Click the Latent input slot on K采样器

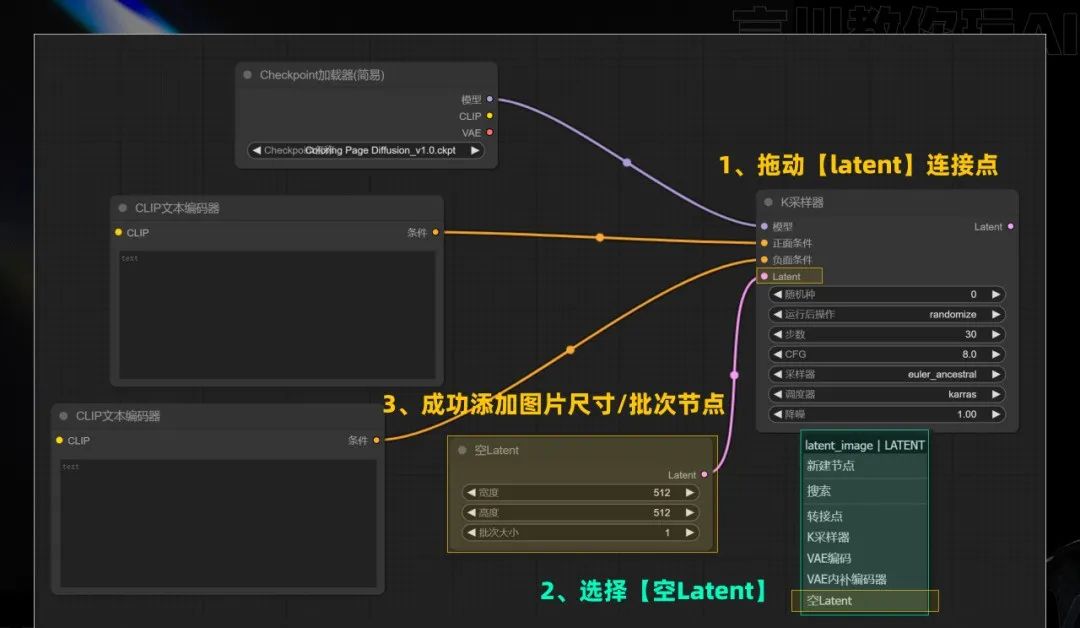coord(764,276)
